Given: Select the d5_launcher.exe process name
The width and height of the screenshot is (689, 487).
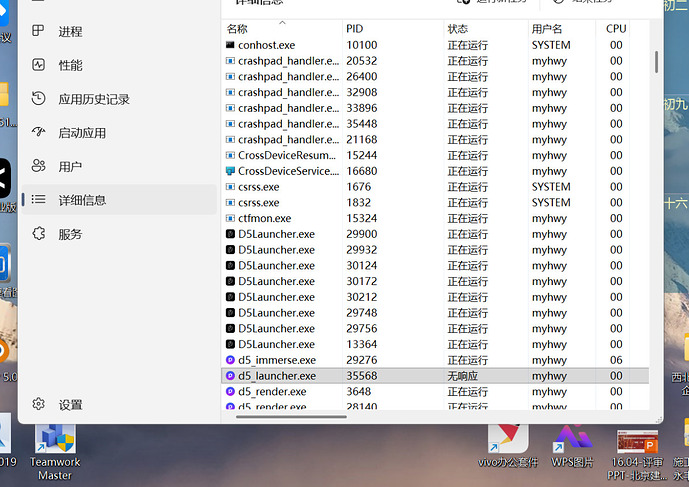Looking at the screenshot, I should 277,376.
